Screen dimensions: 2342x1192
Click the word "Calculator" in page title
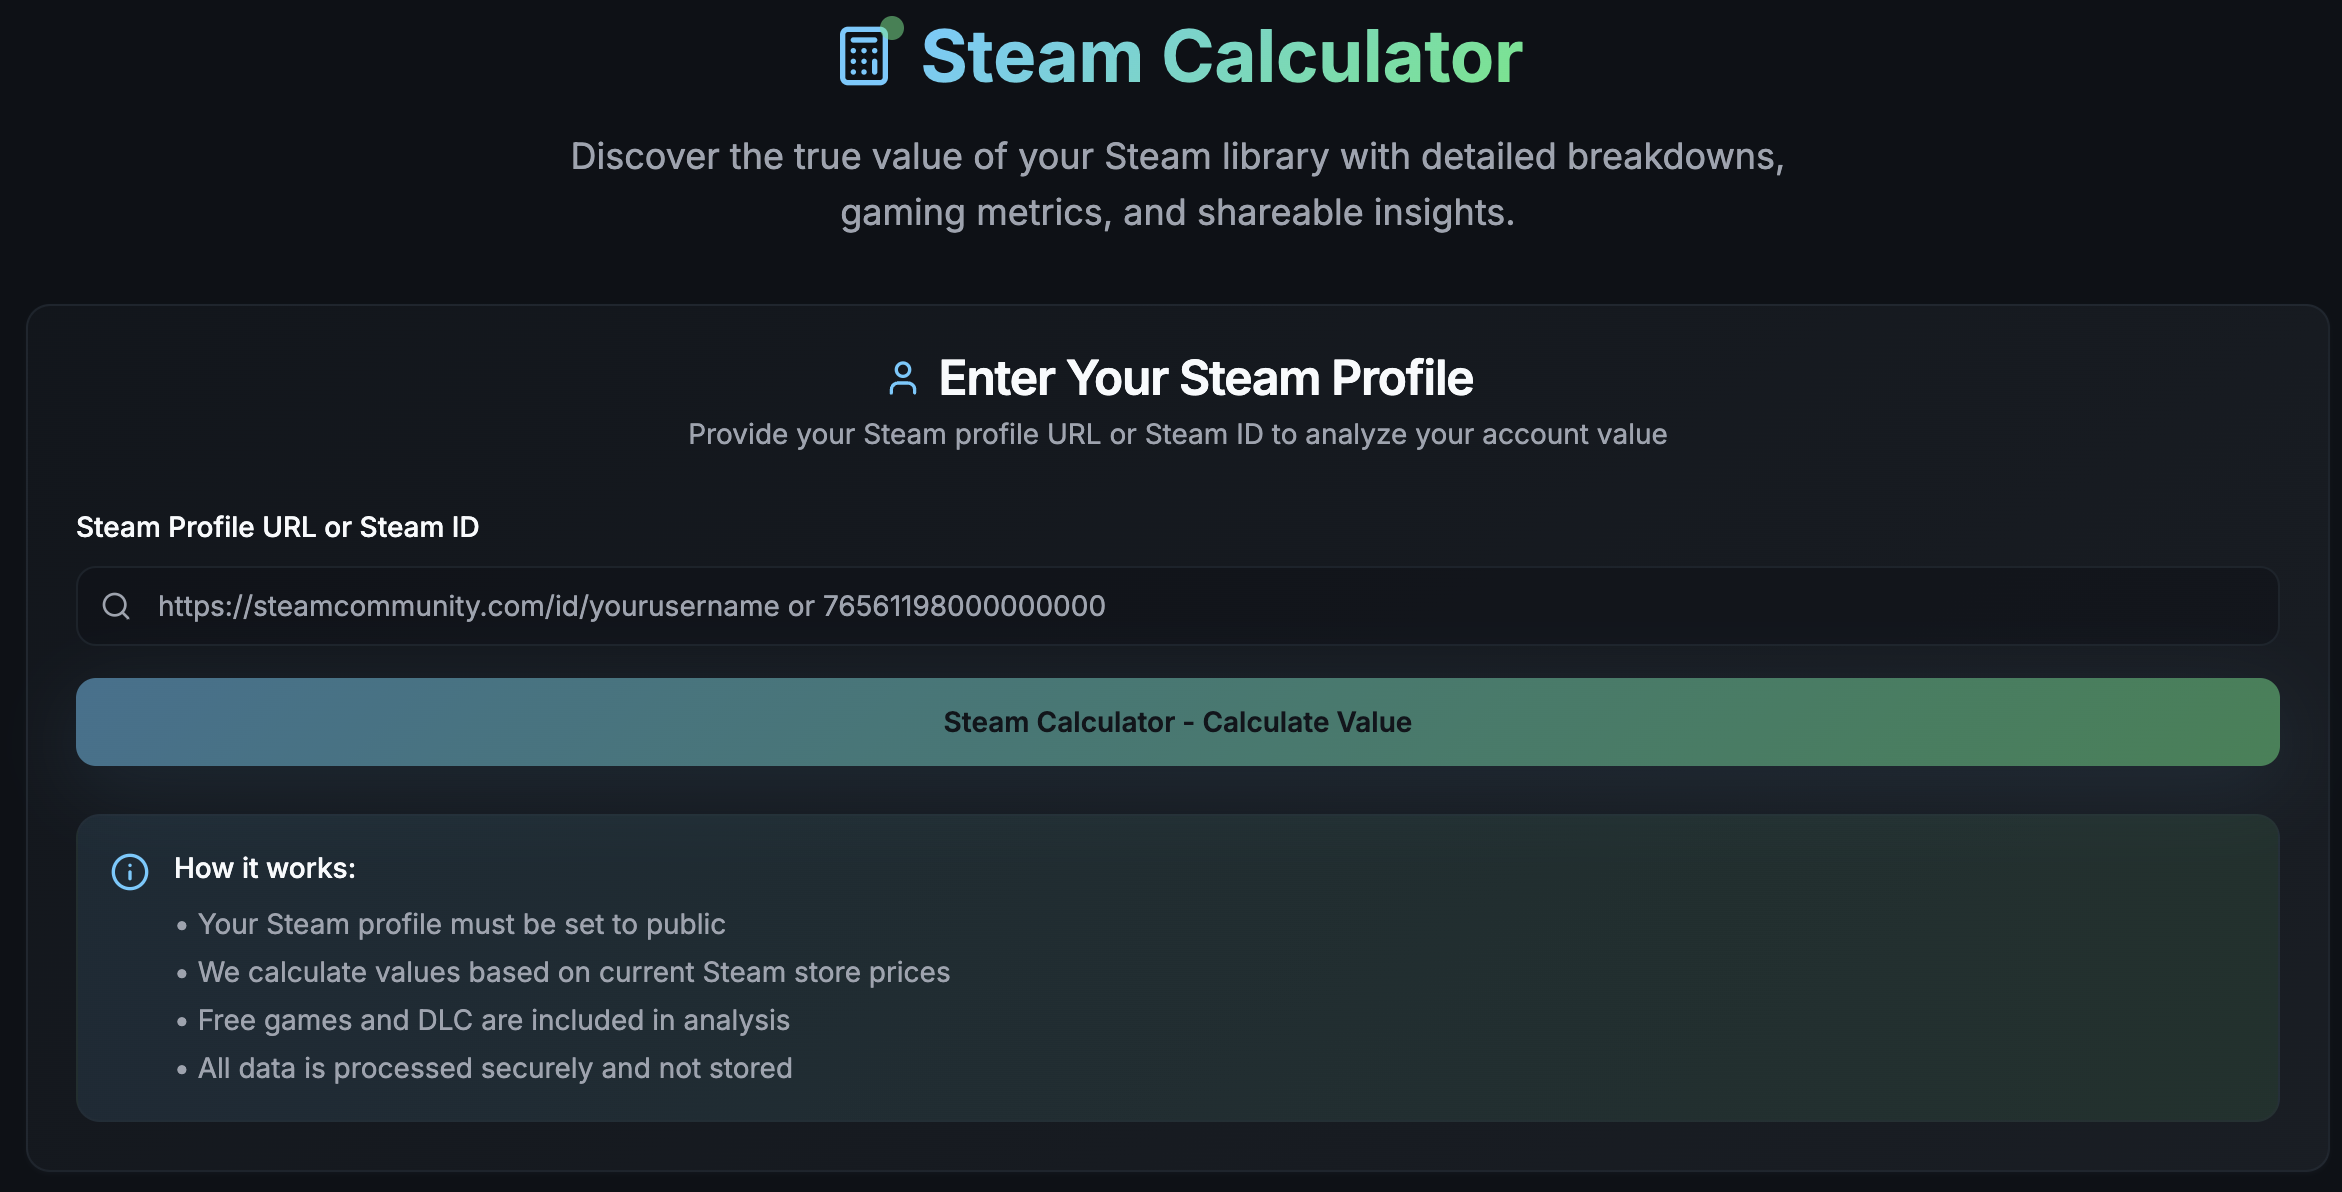[1341, 57]
